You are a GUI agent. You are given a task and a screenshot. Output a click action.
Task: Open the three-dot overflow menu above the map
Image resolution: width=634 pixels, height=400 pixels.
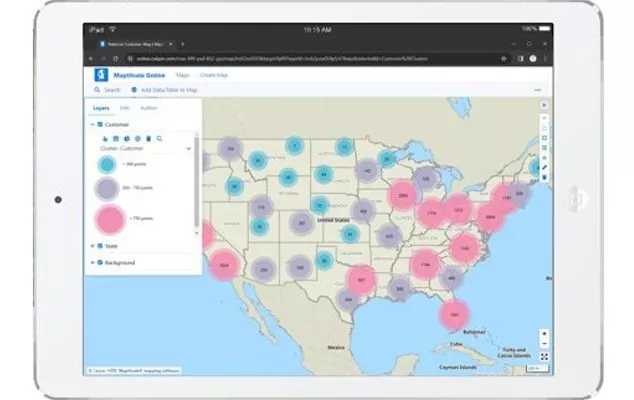(x=538, y=90)
